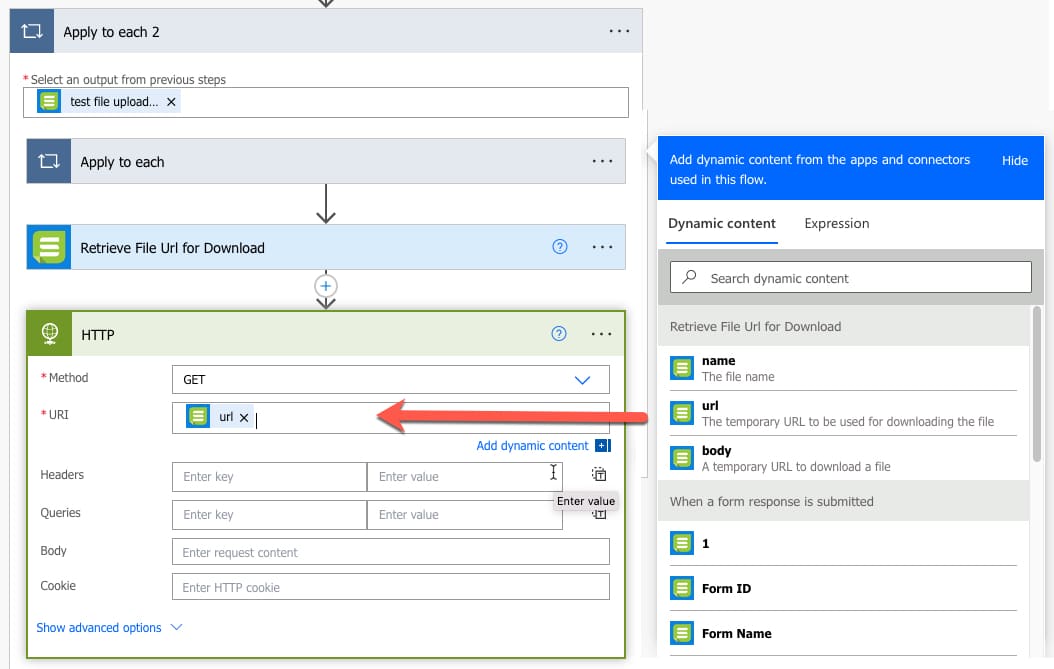Click the HTTP globe icon
This screenshot has width=1054, height=669.
(50, 333)
